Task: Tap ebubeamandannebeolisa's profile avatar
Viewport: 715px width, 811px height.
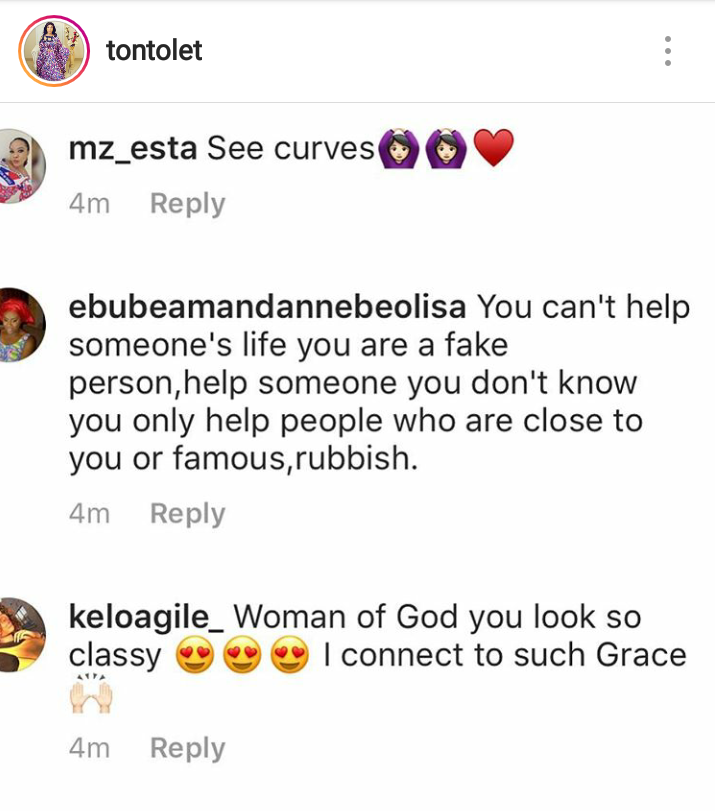Action: tap(20, 324)
